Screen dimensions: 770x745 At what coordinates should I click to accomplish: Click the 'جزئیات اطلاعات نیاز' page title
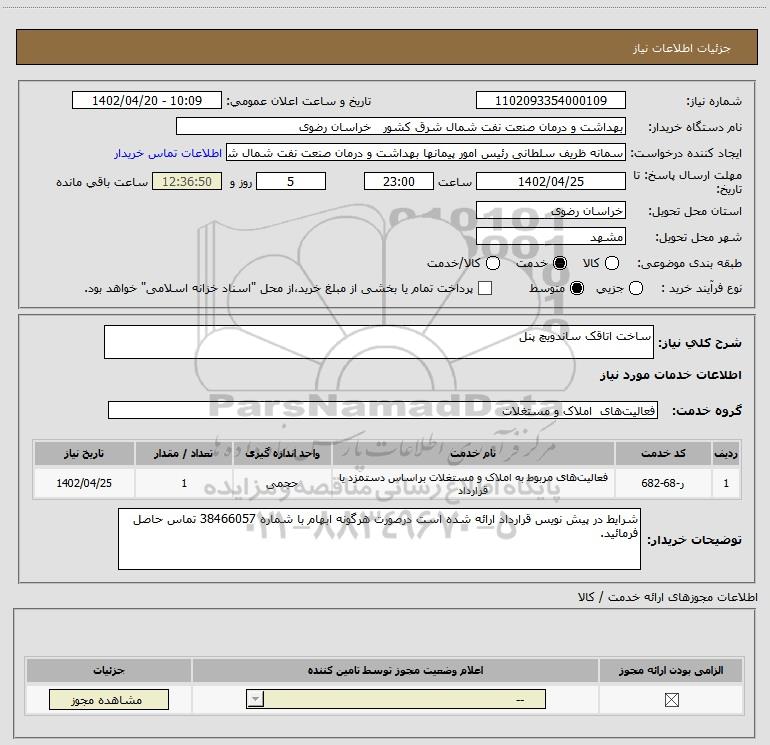click(681, 48)
